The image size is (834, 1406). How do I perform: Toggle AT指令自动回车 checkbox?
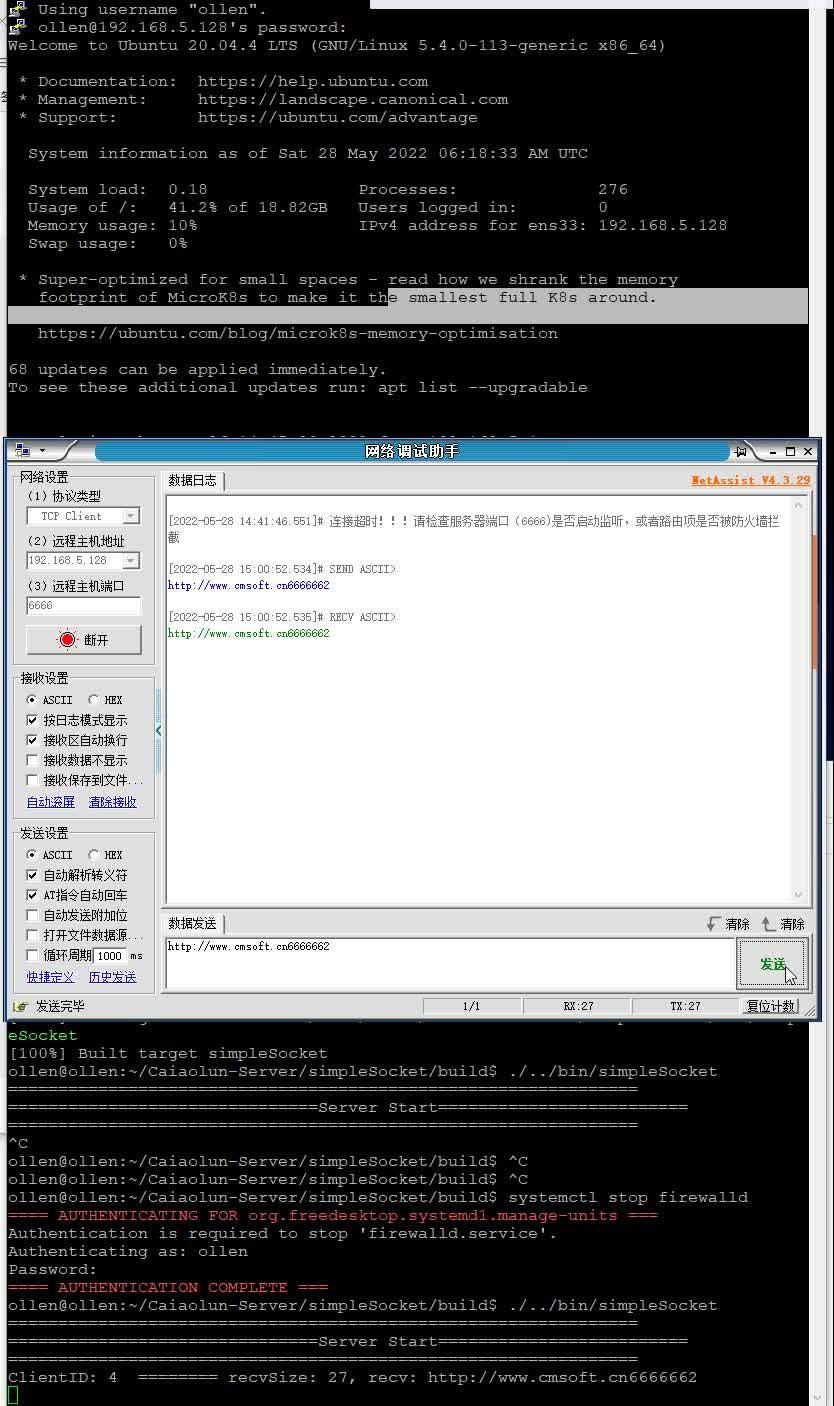click(x=32, y=895)
